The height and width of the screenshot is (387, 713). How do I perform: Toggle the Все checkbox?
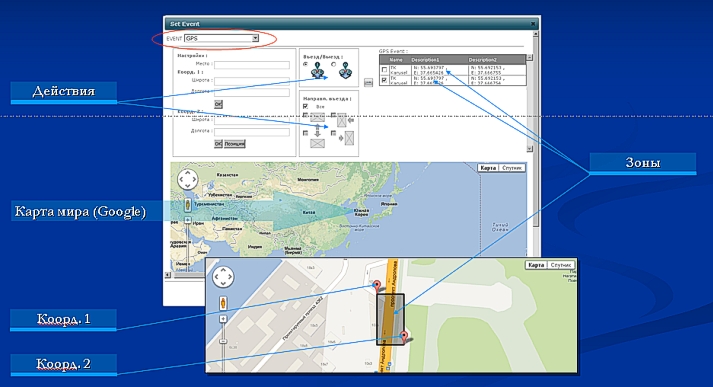pyautogui.click(x=306, y=106)
